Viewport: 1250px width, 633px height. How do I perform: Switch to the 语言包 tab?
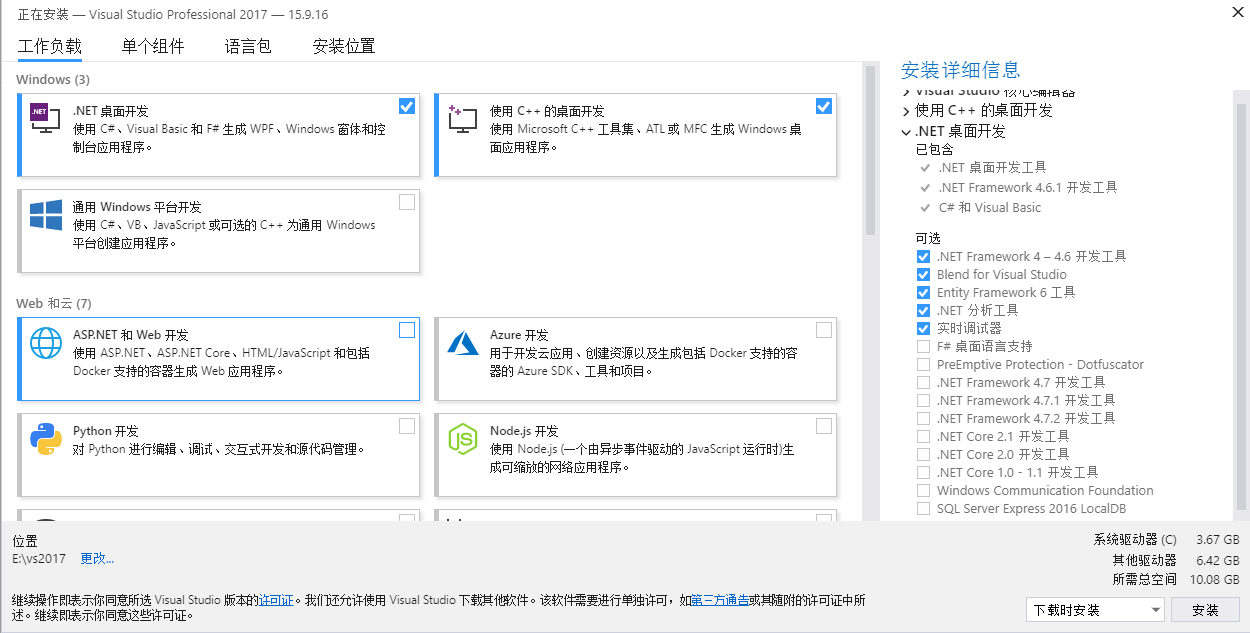[x=248, y=46]
